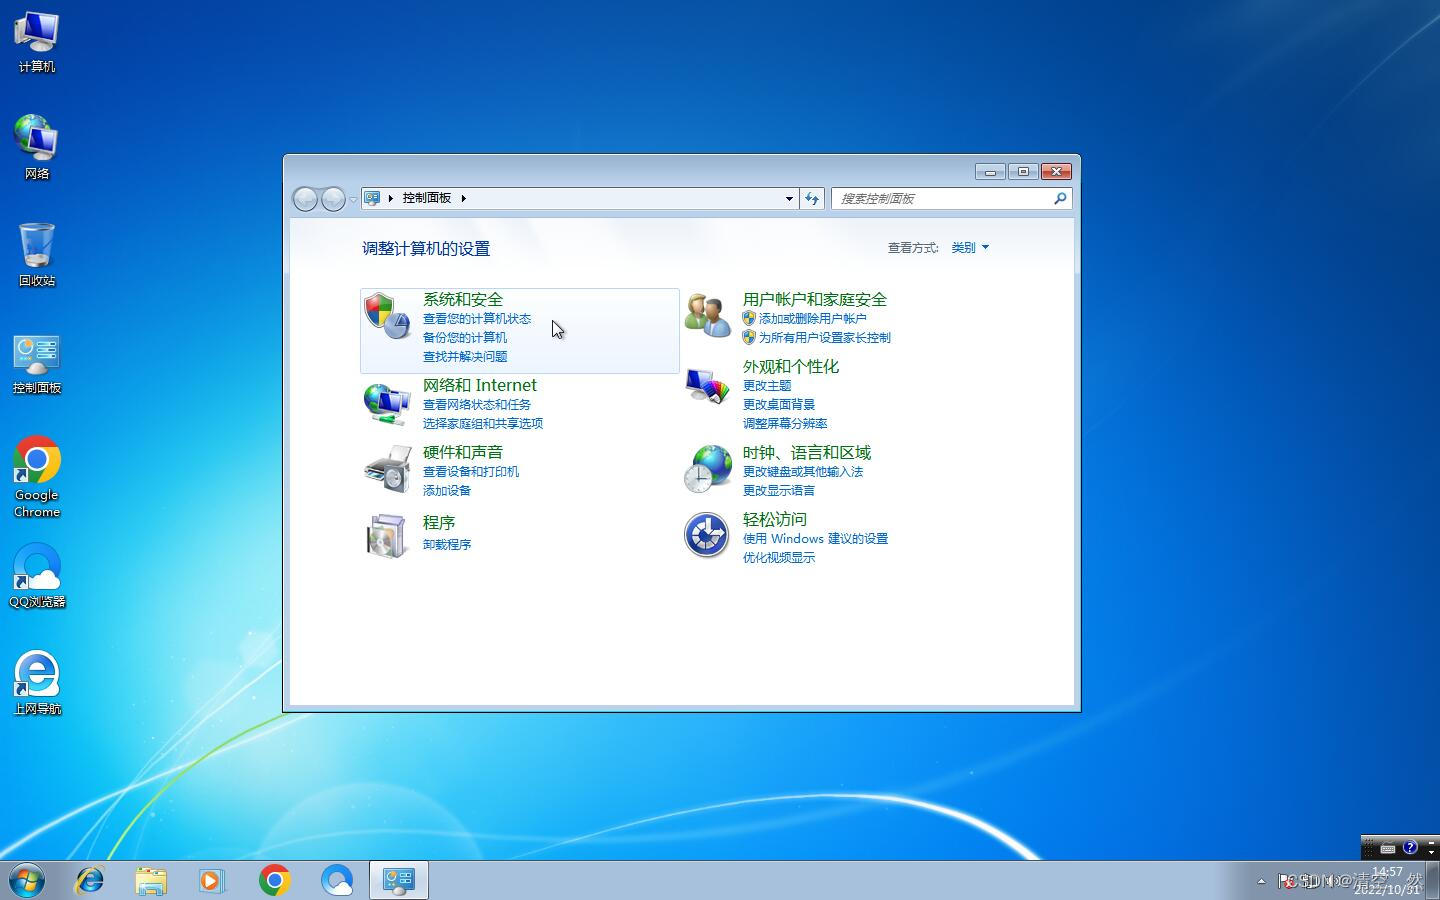Open the recent pages dropdown arrow
The image size is (1440, 900).
click(352, 199)
